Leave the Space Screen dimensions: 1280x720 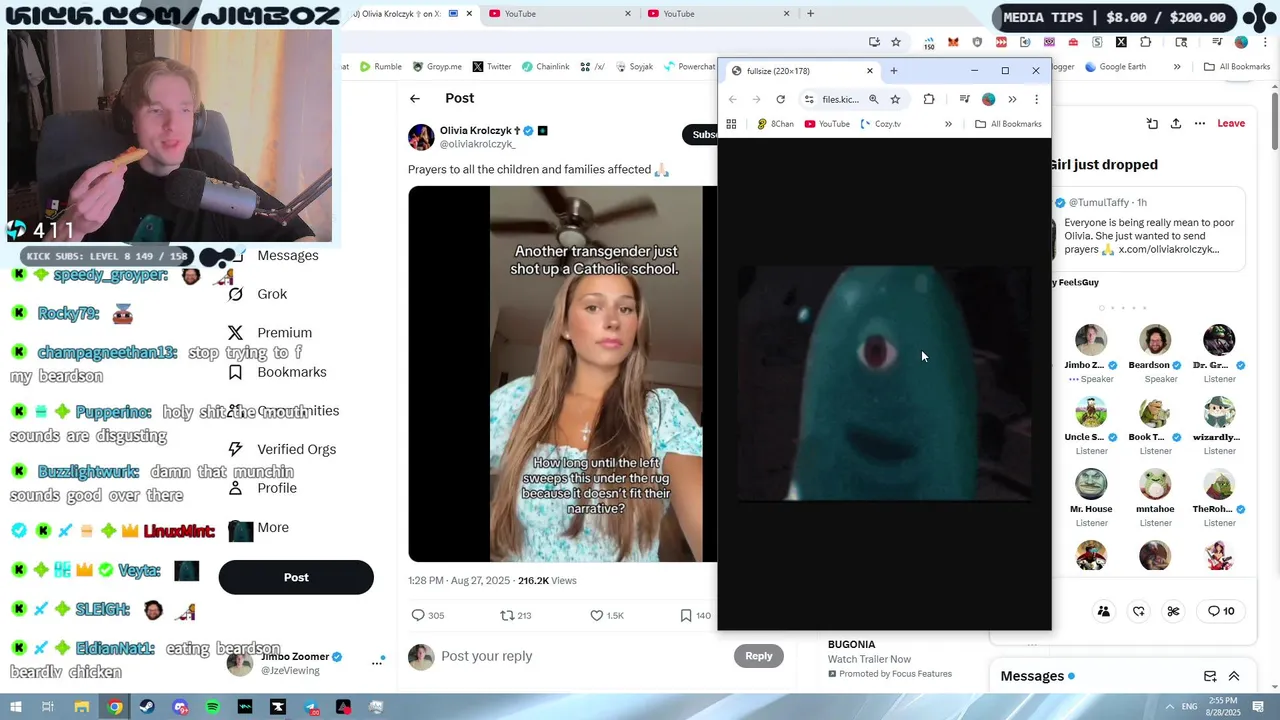point(1231,123)
